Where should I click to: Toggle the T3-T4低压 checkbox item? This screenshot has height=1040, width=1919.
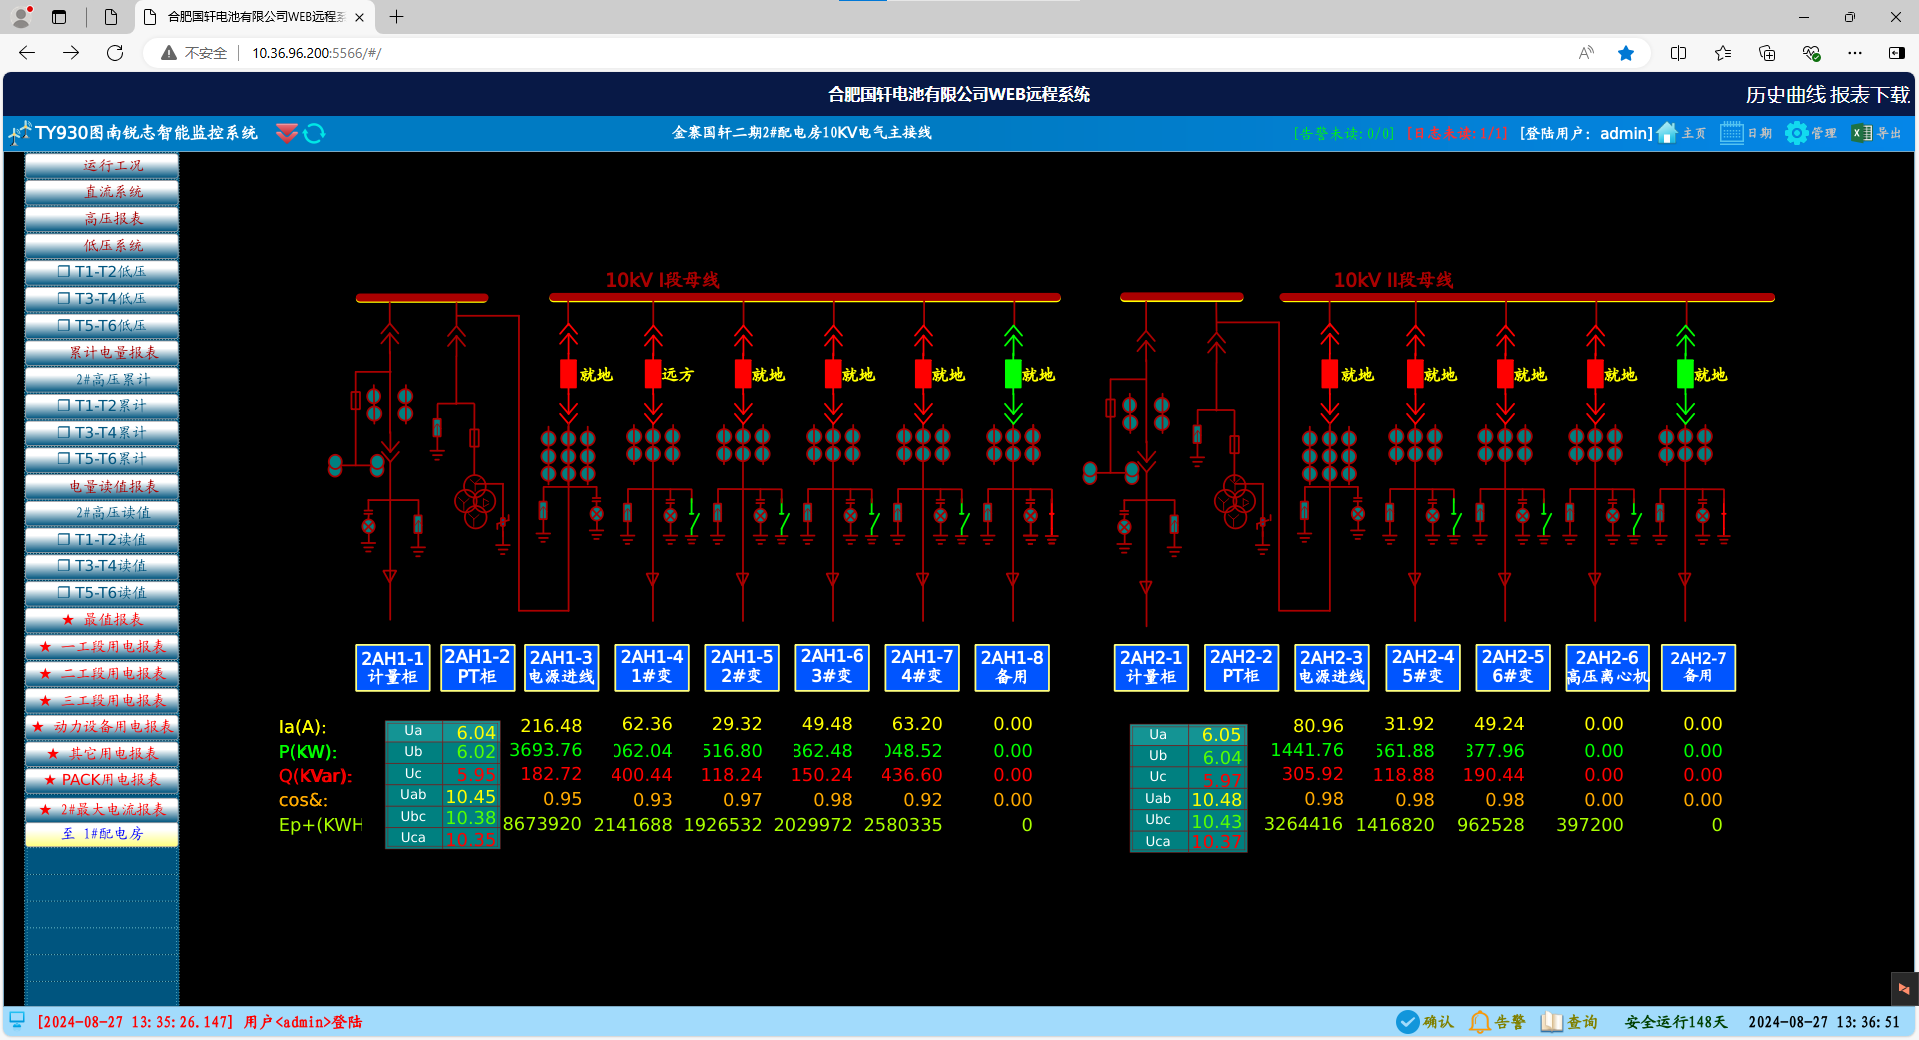pos(102,299)
